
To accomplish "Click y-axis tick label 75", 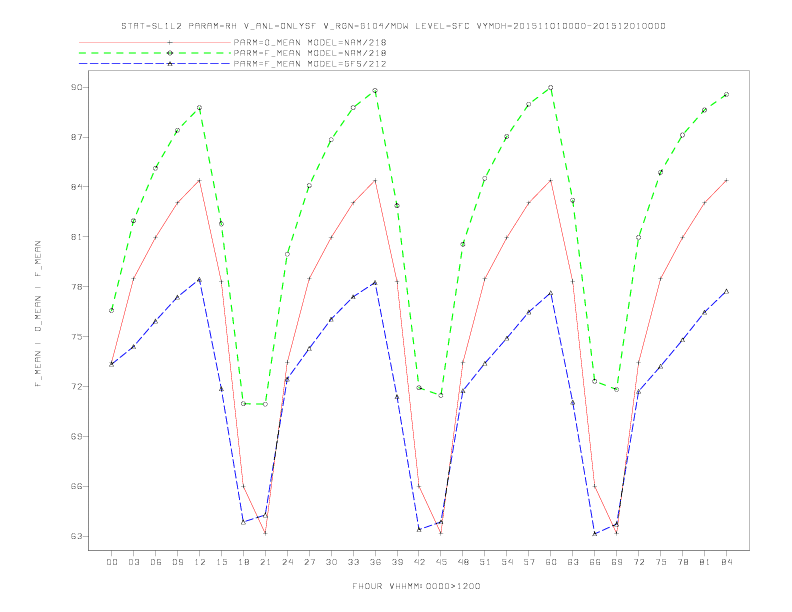I will coord(76,337).
